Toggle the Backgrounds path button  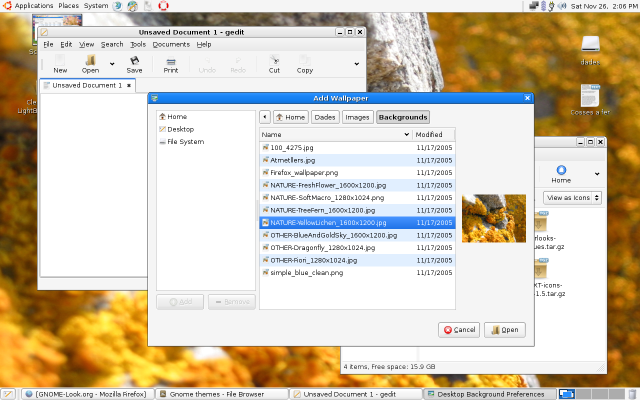[402, 117]
